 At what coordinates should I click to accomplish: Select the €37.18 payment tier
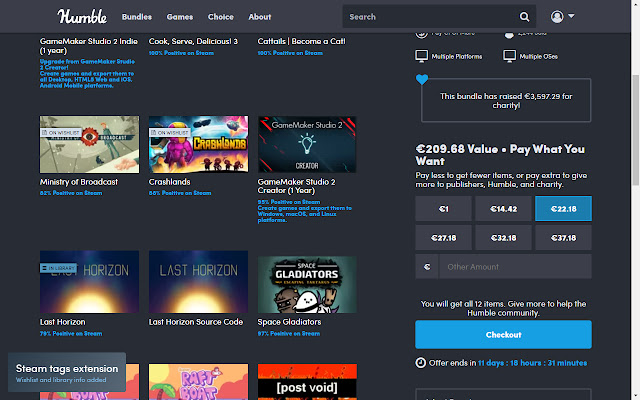[563, 238]
